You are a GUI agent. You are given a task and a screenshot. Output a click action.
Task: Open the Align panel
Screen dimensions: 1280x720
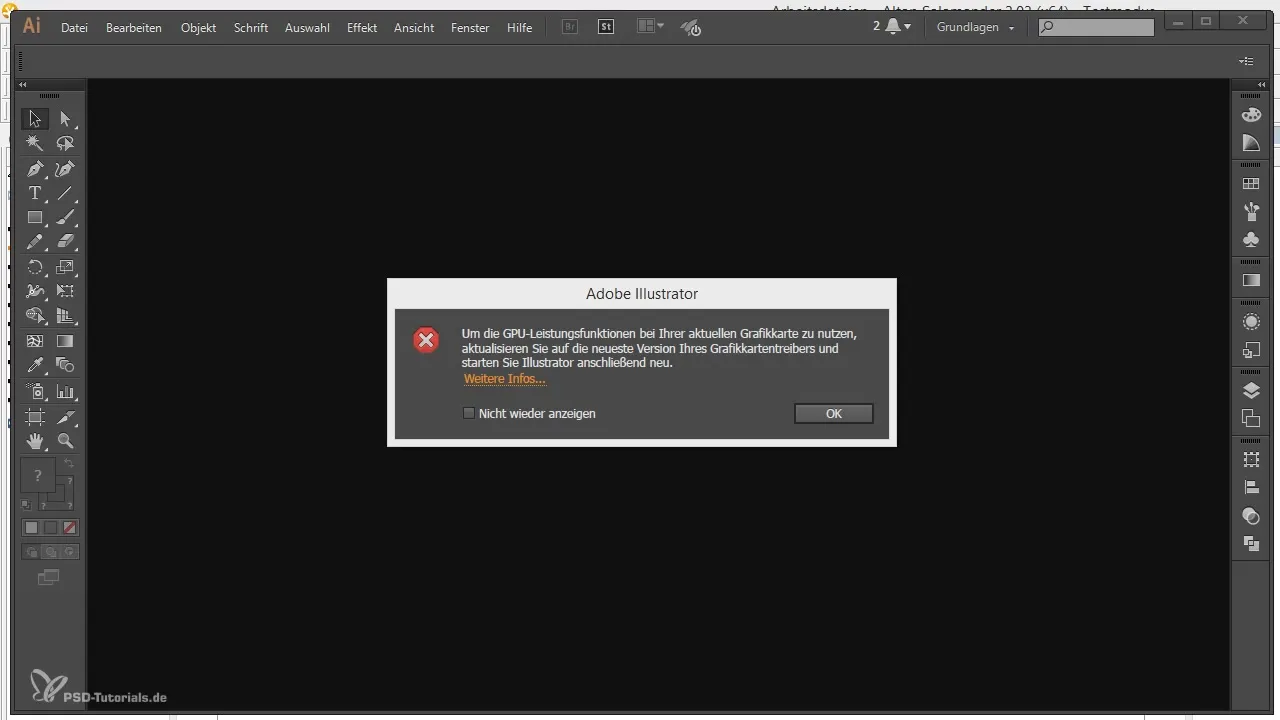[1251, 487]
